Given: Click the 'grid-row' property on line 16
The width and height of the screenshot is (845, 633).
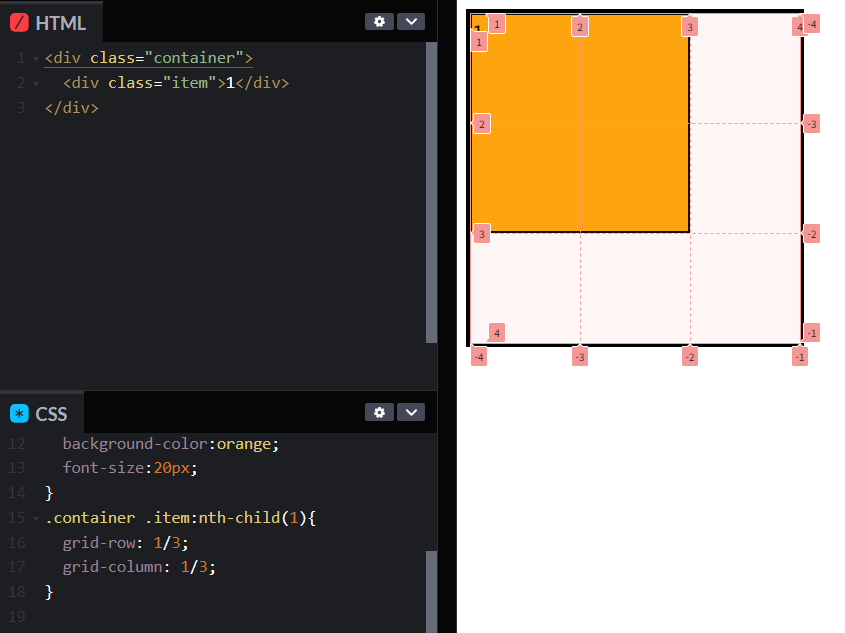Looking at the screenshot, I should pos(99,542).
